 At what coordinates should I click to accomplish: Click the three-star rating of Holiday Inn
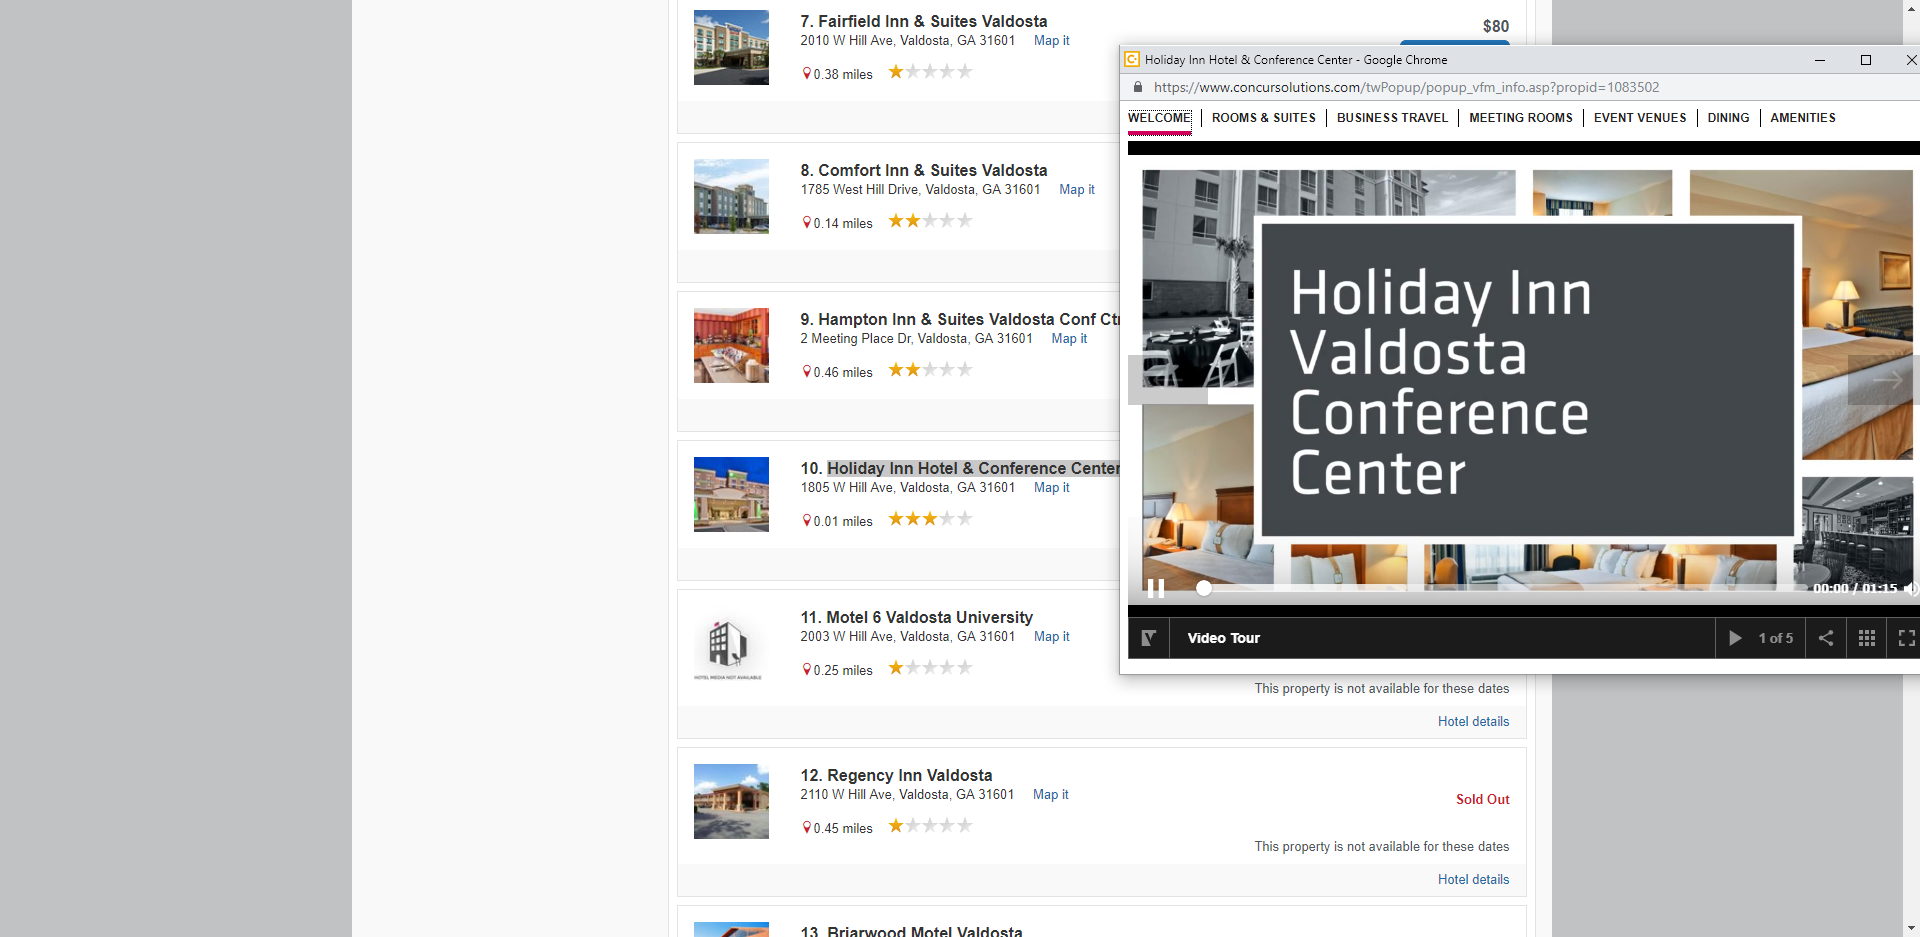(930, 518)
